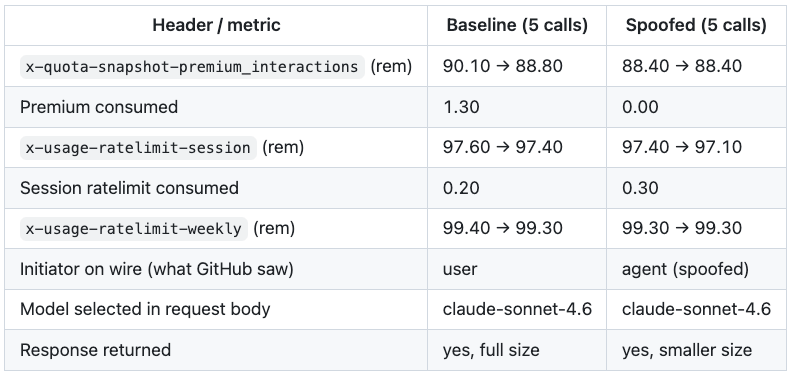The height and width of the screenshot is (375, 792).
Task: Click the 'Spoofed (5 calls)' column header
Action: coord(696,25)
